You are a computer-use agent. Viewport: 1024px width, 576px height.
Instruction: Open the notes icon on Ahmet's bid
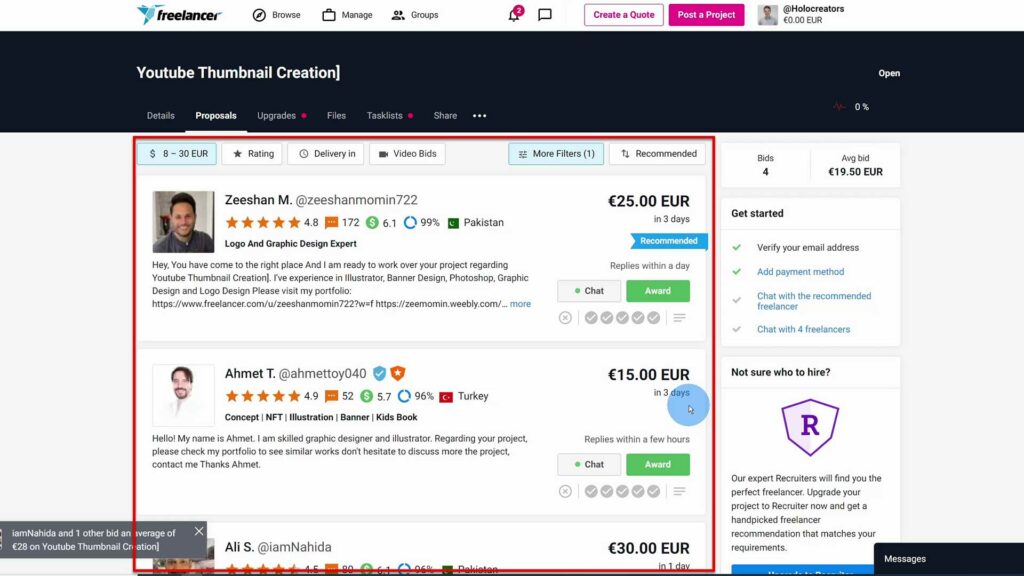coord(680,491)
